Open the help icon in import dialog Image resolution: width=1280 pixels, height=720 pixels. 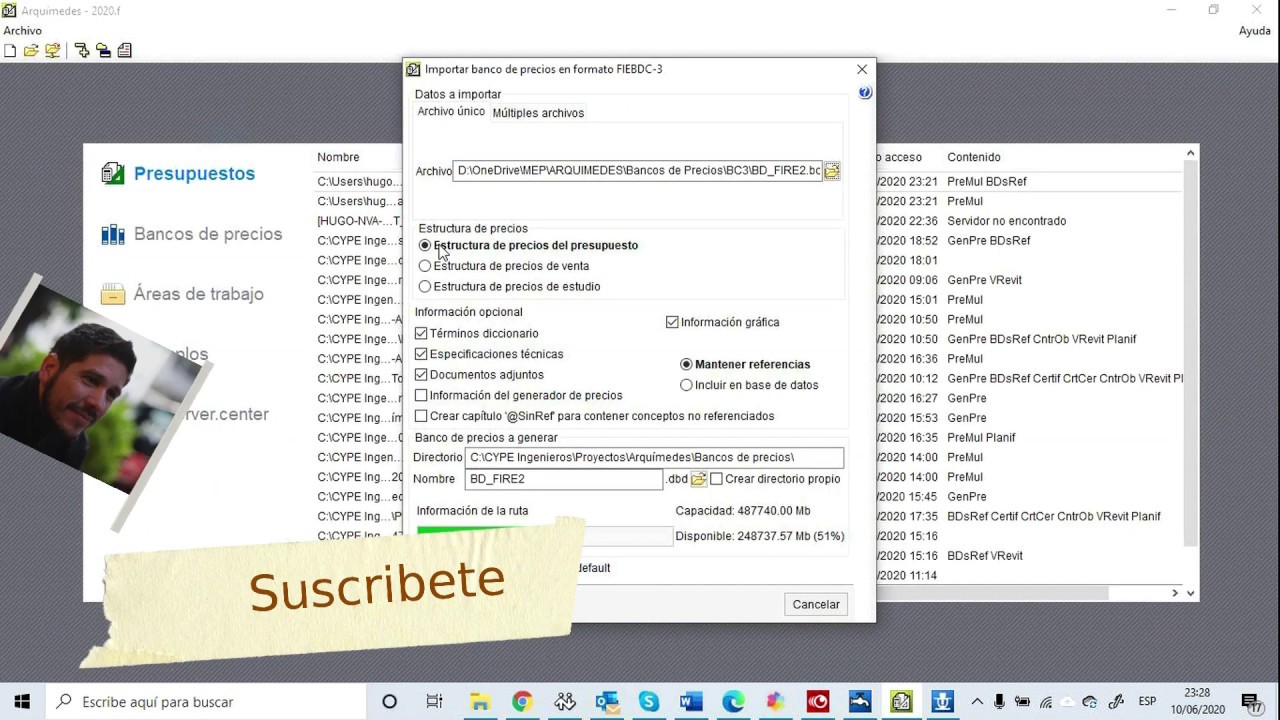(865, 92)
